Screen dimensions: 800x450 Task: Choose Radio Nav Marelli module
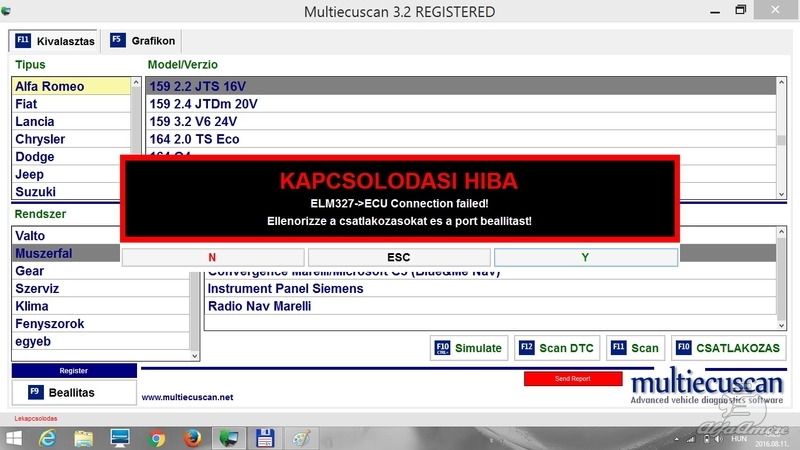click(490, 306)
